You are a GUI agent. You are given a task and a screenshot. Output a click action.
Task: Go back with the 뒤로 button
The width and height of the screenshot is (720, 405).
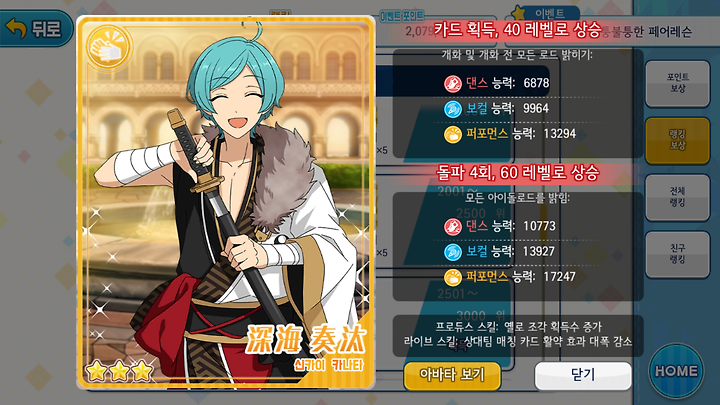point(36,28)
